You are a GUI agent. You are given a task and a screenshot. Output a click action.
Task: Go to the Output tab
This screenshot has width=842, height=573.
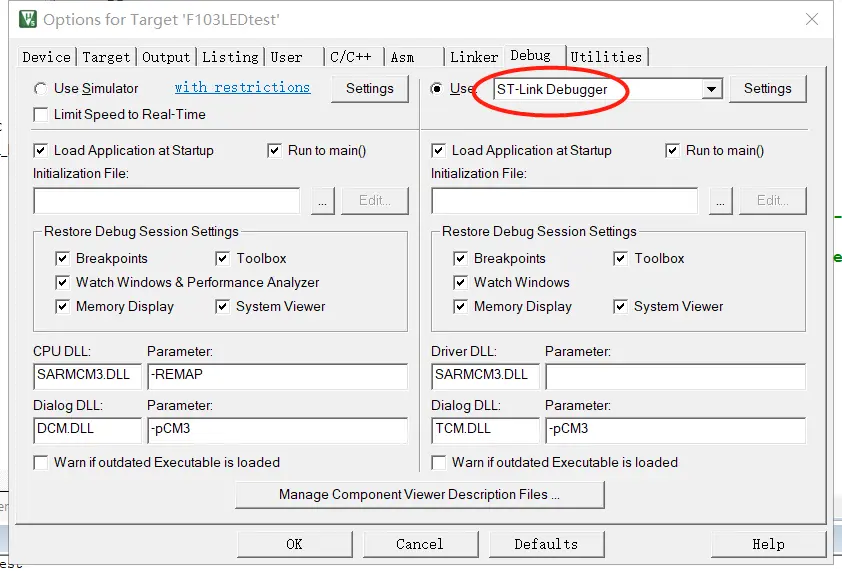pos(166,57)
